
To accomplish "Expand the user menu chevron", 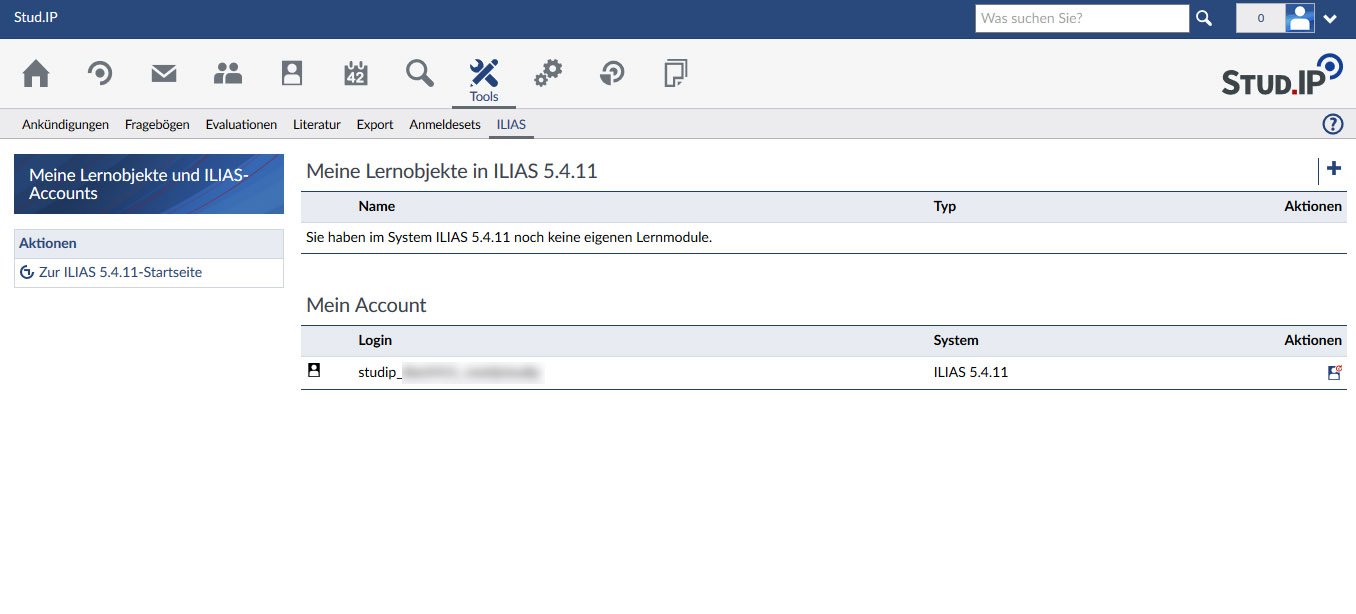I will point(1330,18).
